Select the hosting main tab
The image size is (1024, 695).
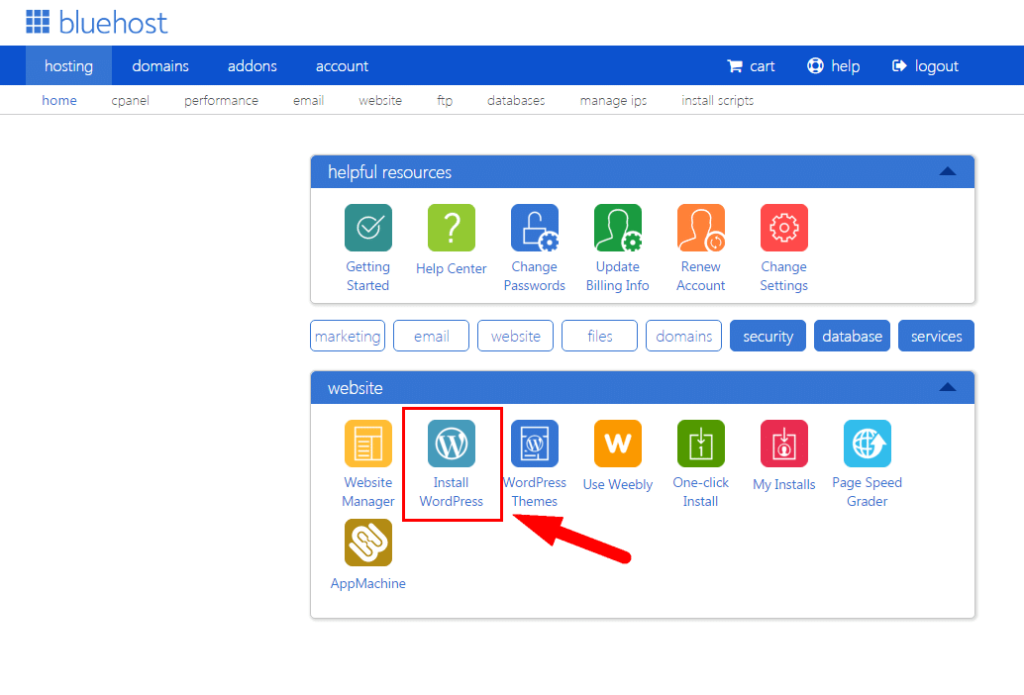pos(69,66)
